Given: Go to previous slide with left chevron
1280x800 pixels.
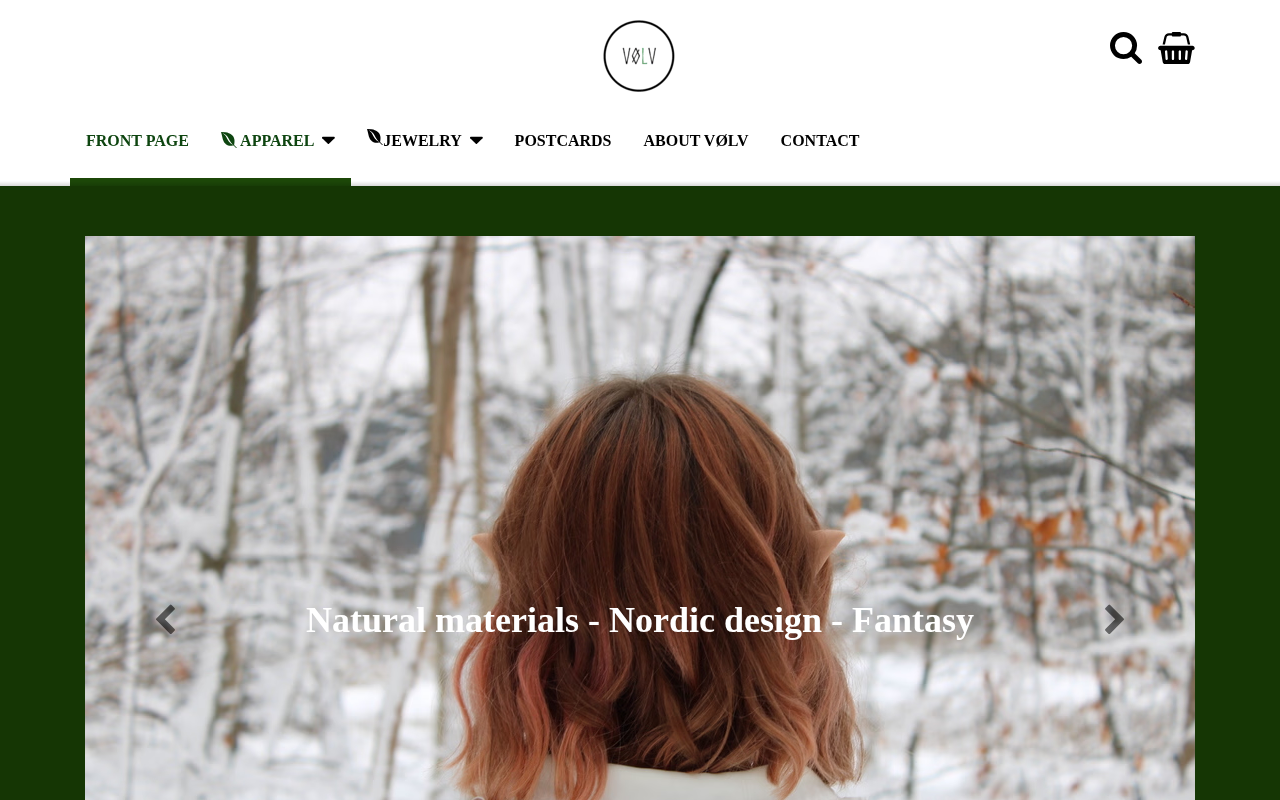Looking at the screenshot, I should pyautogui.click(x=166, y=620).
